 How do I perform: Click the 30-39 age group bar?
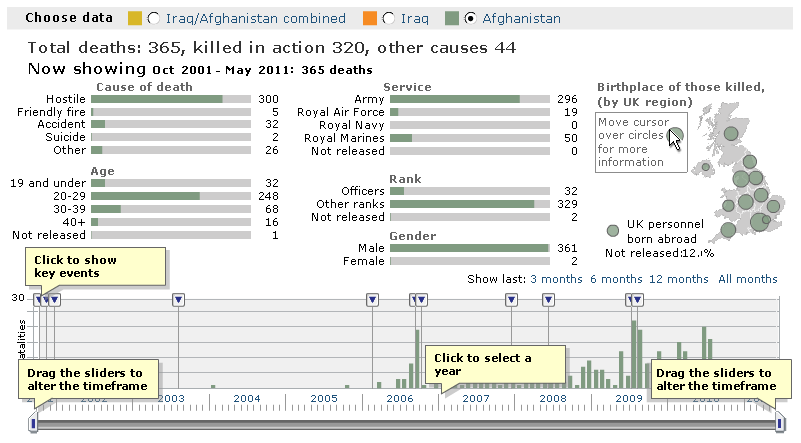(x=171, y=209)
